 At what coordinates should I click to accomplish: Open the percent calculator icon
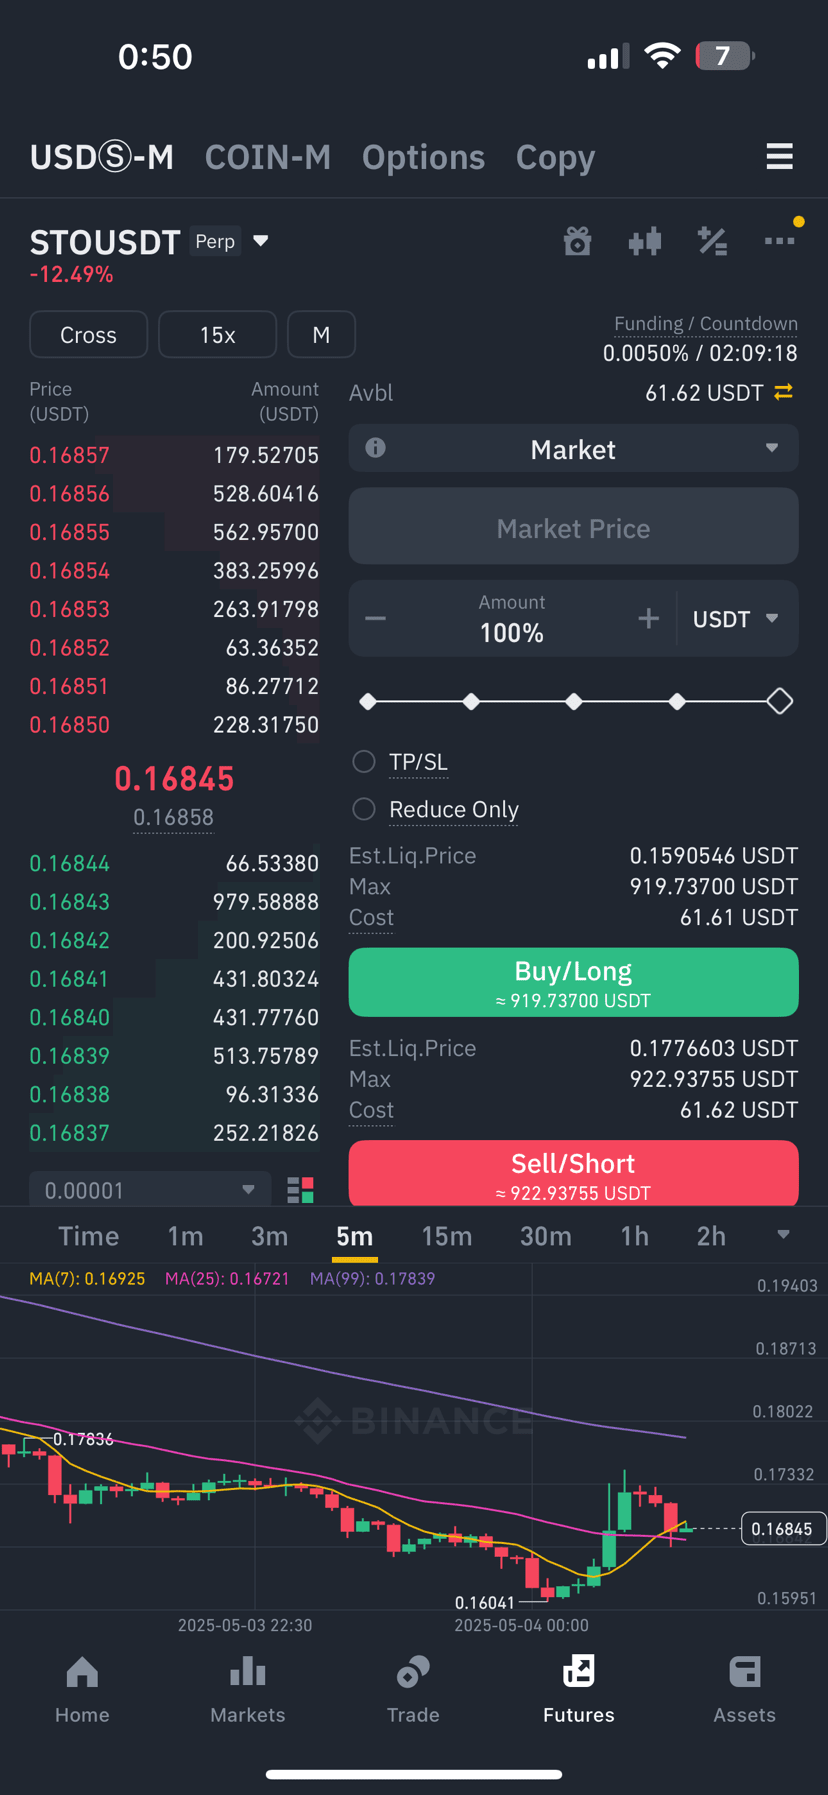pyautogui.click(x=712, y=241)
